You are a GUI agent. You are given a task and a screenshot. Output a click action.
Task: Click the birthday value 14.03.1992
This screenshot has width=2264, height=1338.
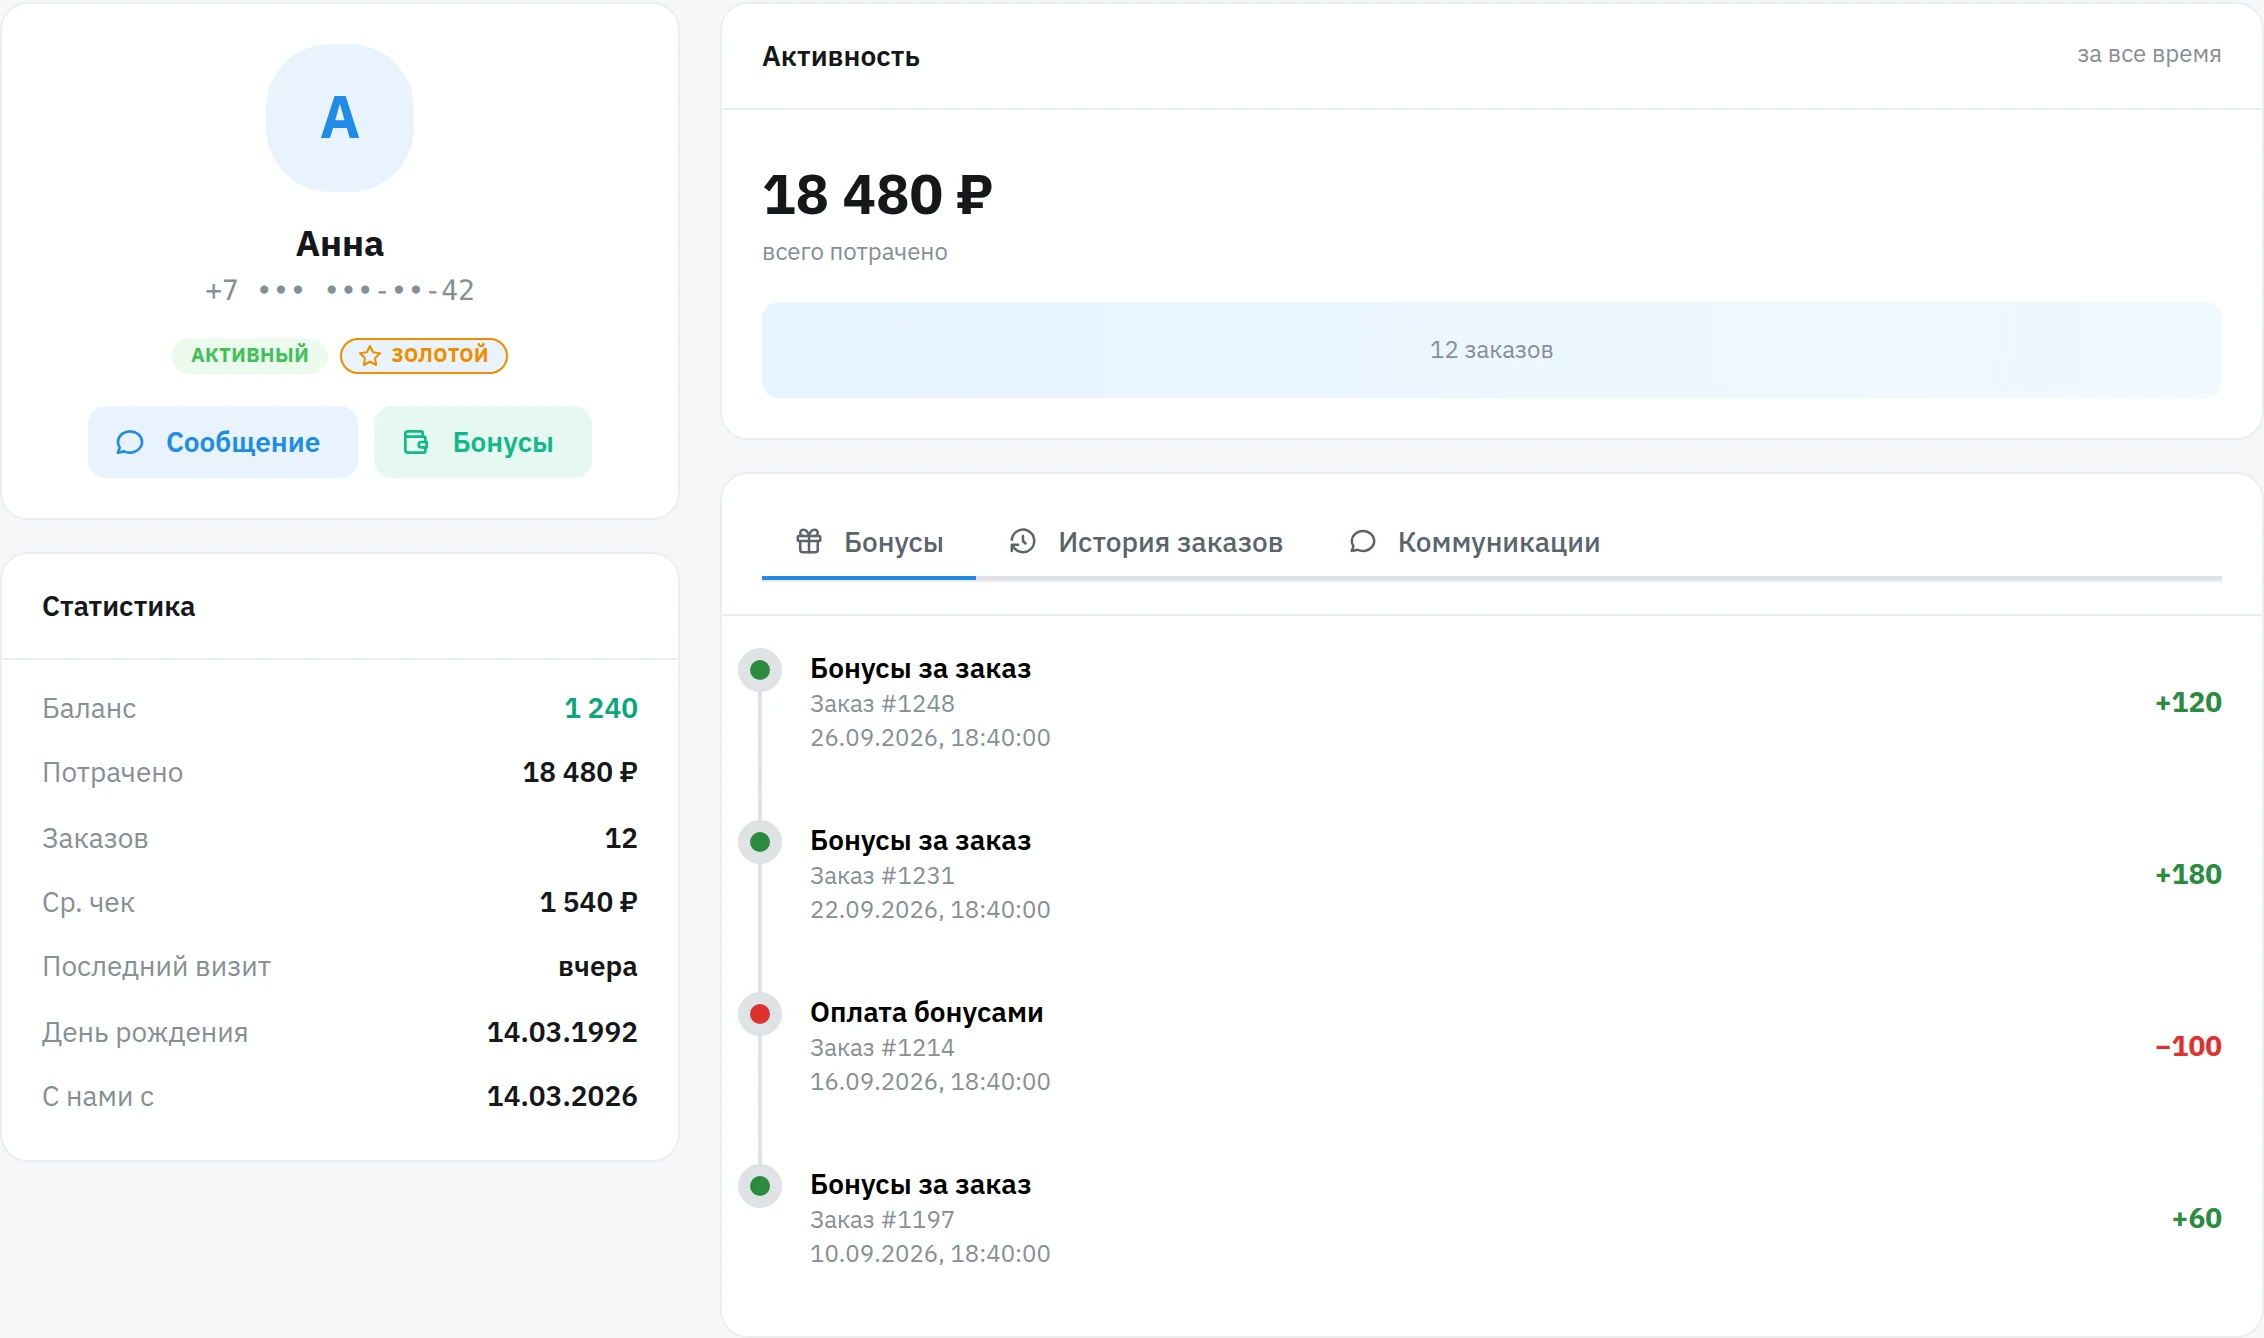coord(562,1032)
